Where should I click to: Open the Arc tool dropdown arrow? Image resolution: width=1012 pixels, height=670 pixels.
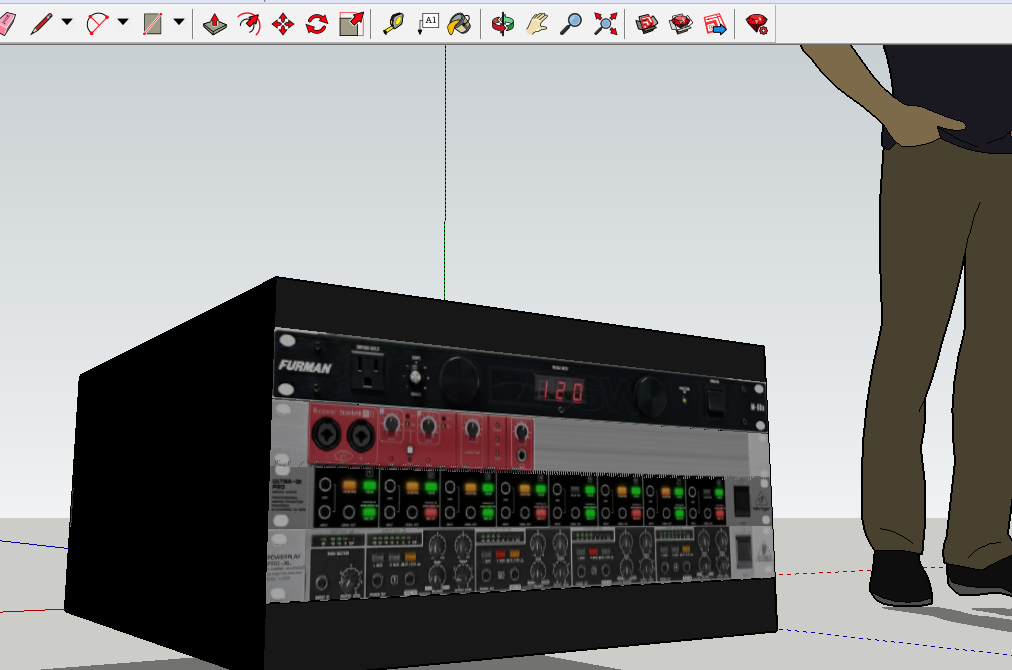tap(123, 22)
